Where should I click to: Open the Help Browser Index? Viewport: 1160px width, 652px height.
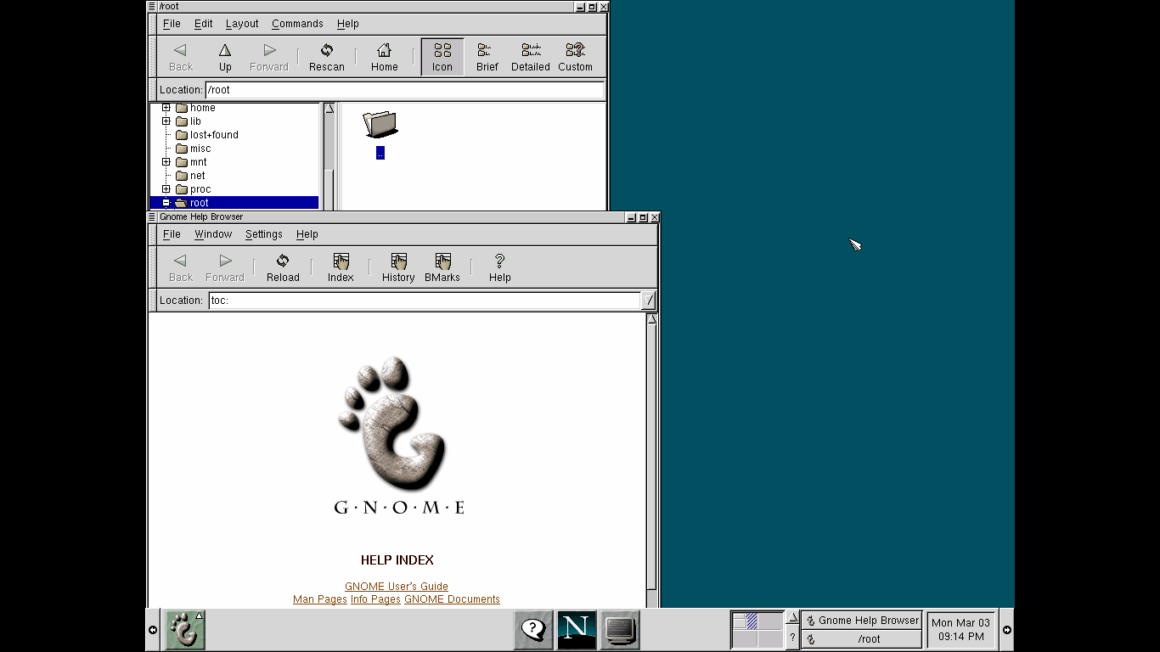(x=340, y=268)
